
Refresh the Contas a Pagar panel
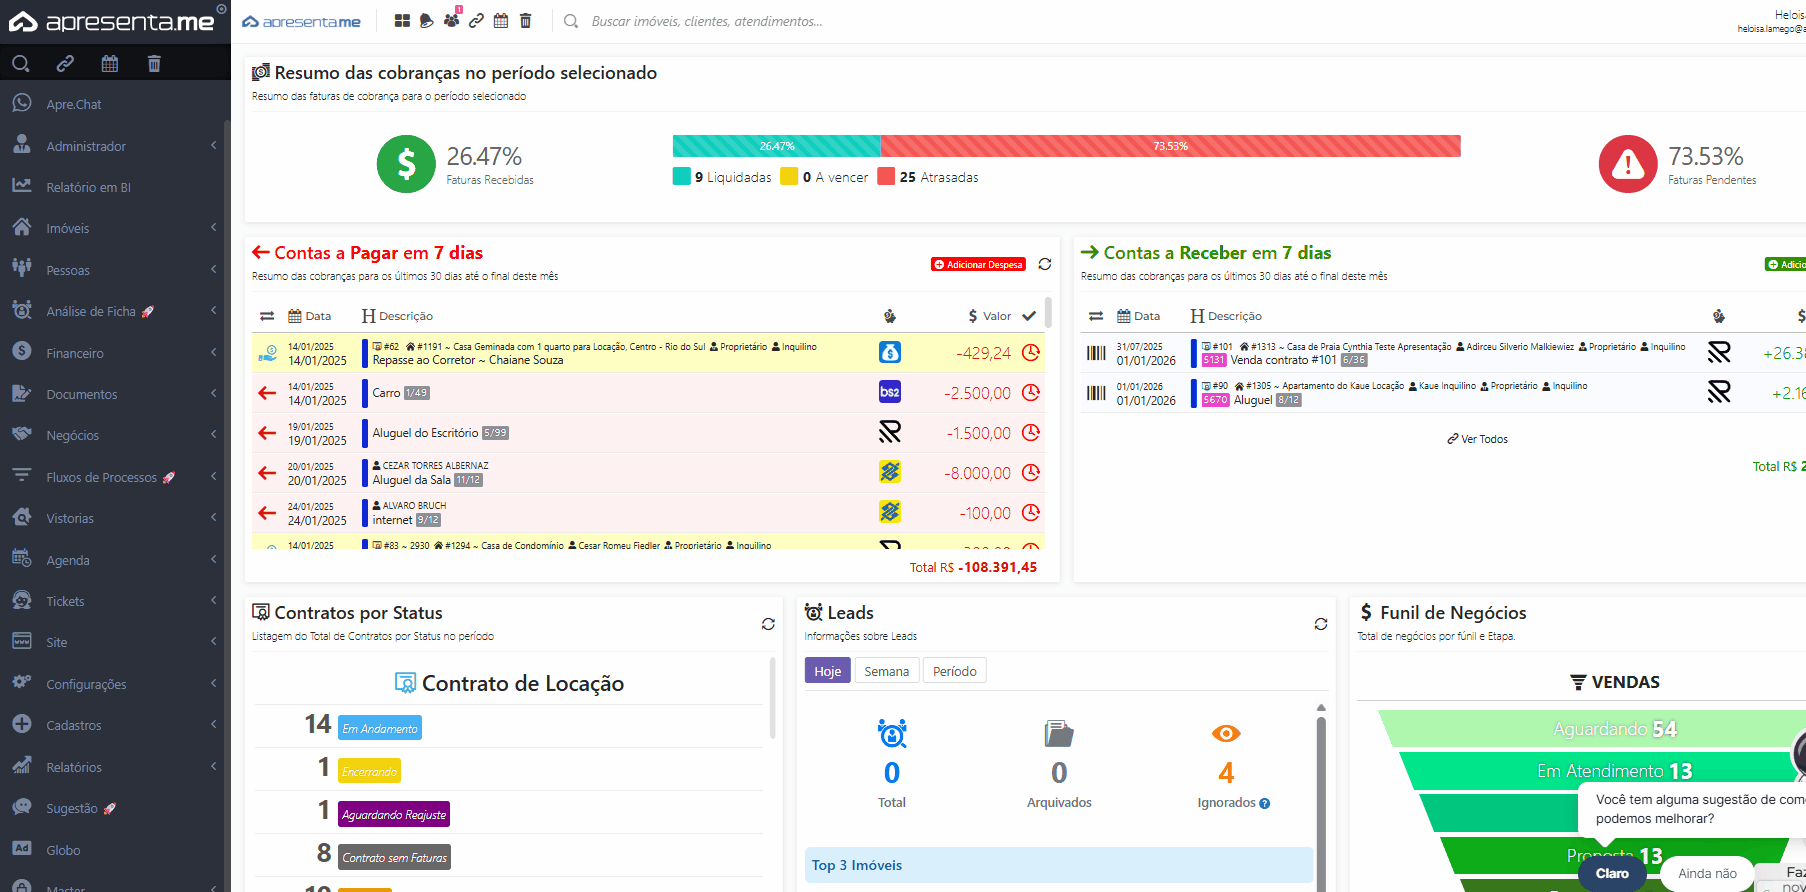[x=1045, y=264]
